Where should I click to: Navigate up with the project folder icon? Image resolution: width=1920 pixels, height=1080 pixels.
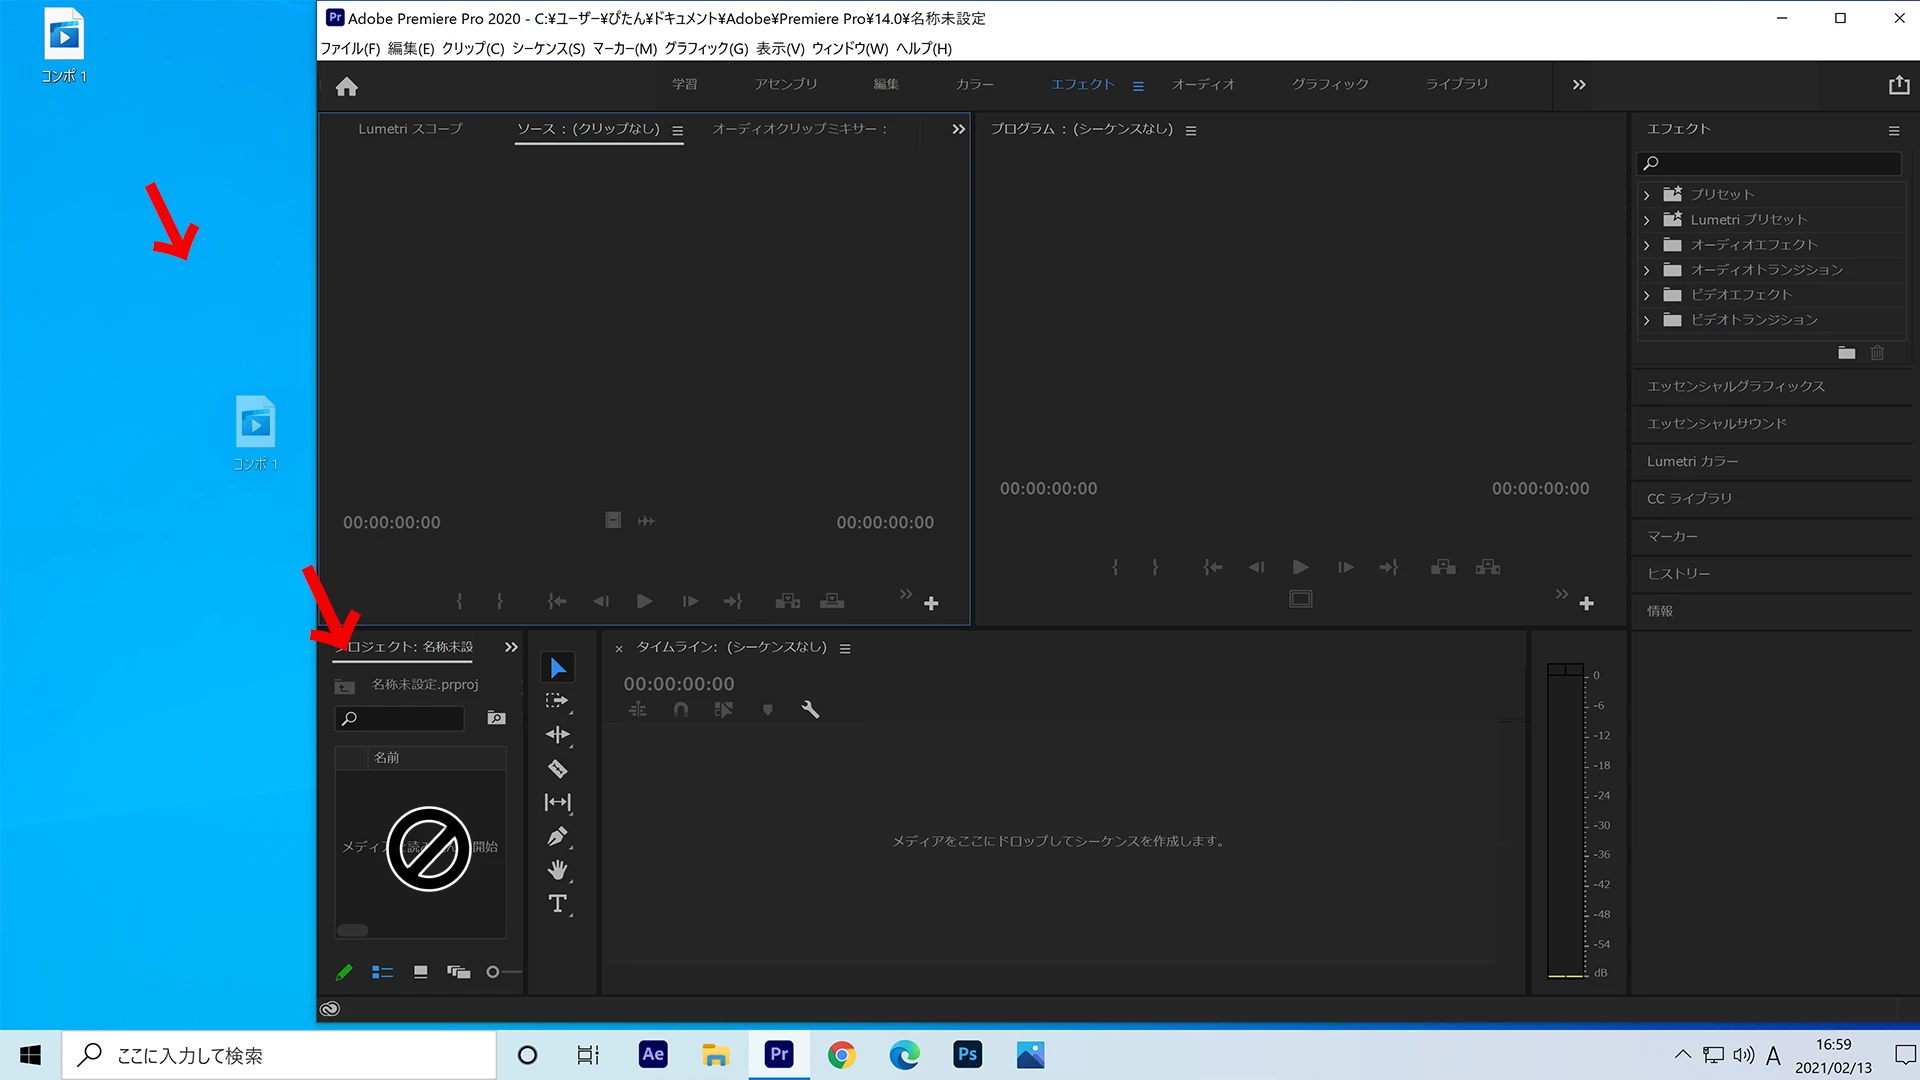[345, 685]
